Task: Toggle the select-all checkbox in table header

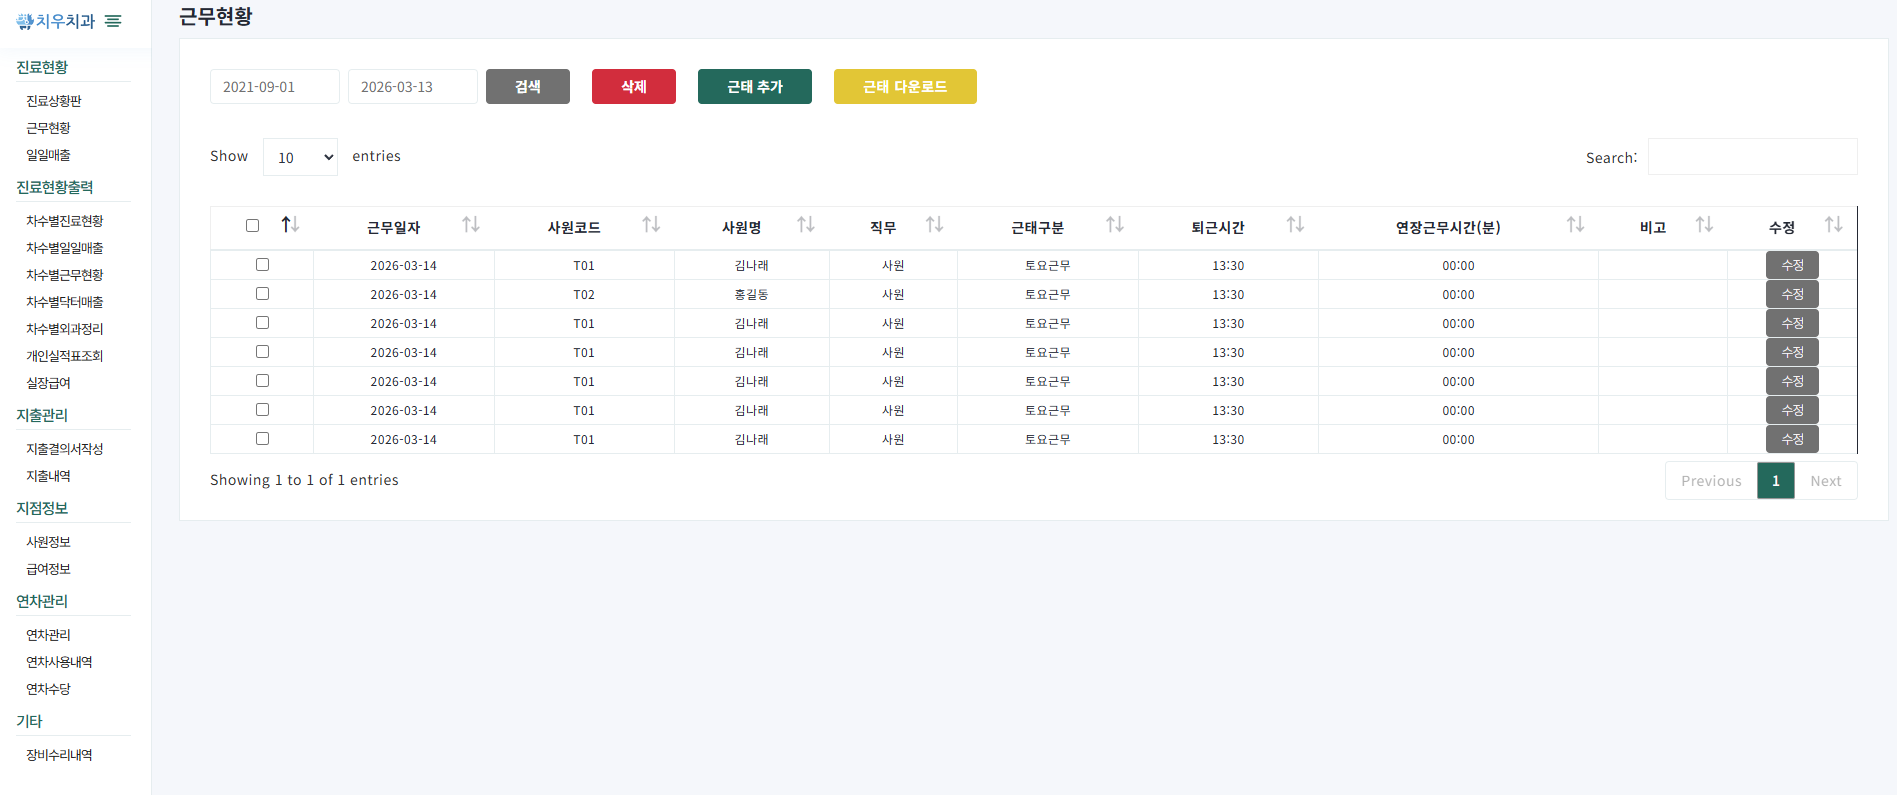Action: tap(252, 226)
